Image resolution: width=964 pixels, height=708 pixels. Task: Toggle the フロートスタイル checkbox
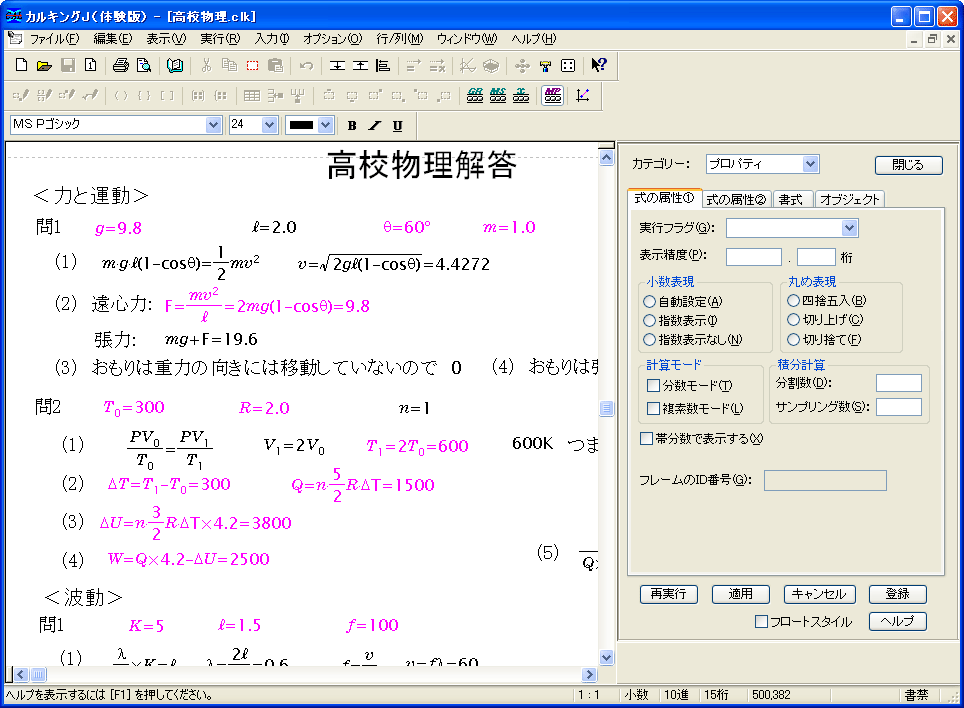761,621
